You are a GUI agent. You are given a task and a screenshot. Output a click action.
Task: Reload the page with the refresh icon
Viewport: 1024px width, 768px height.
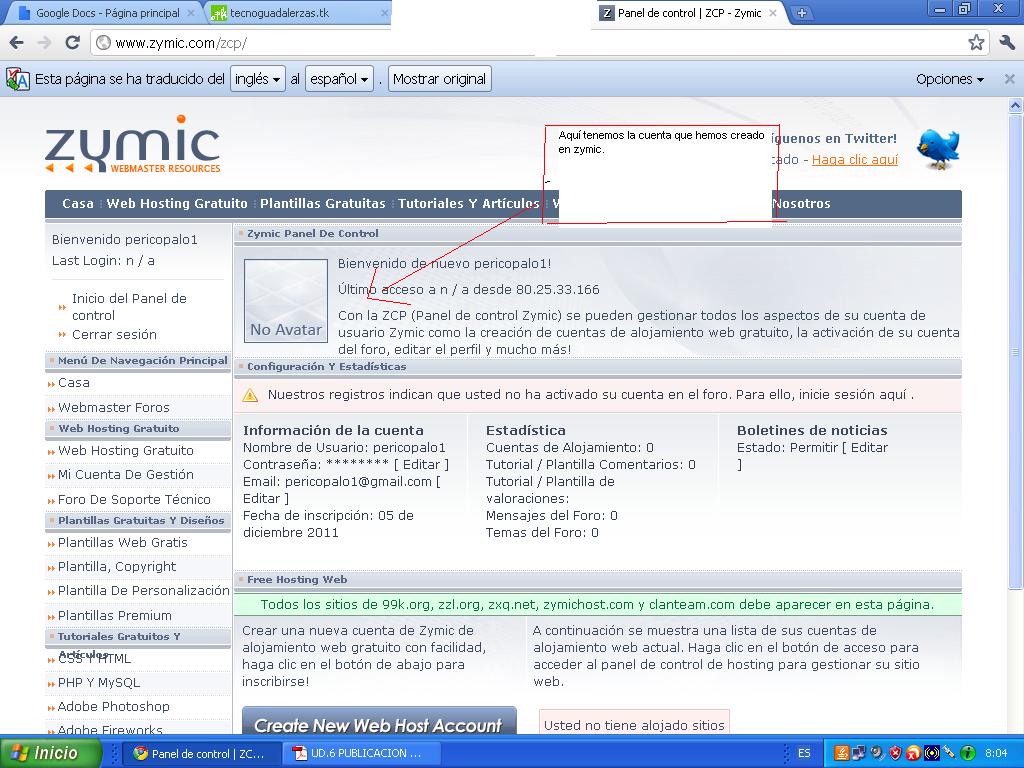click(72, 43)
